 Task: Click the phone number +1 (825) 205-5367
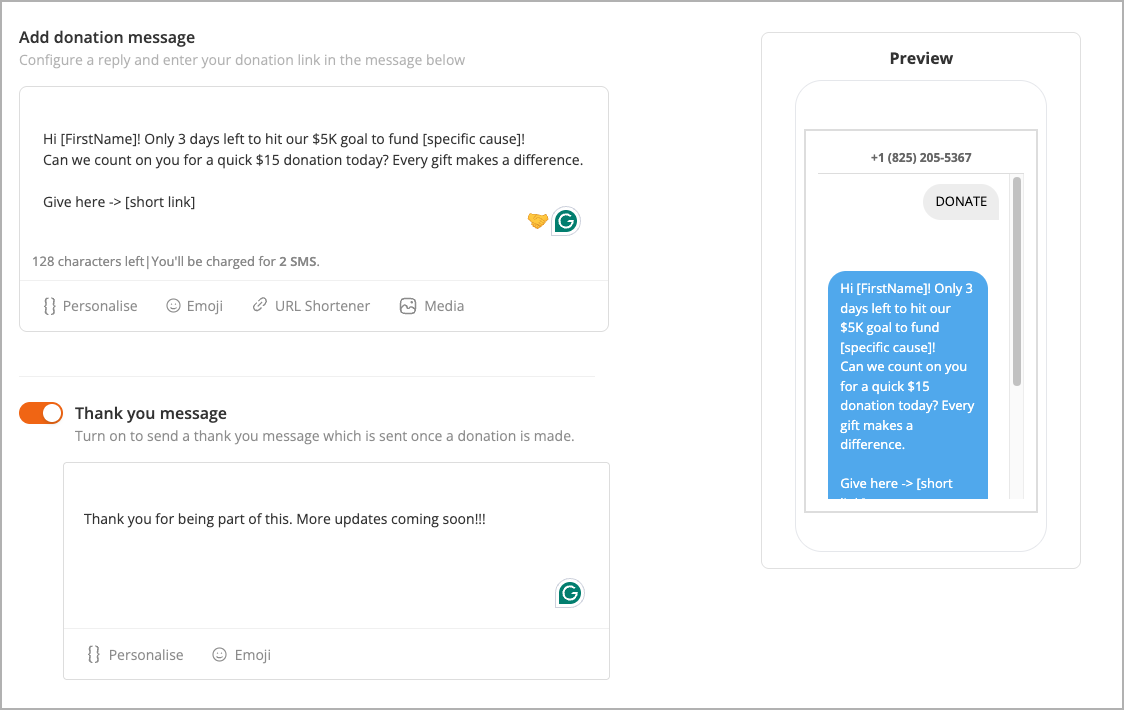920,158
